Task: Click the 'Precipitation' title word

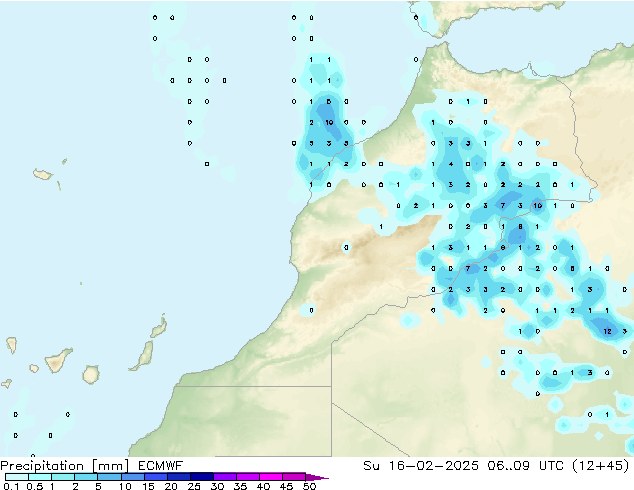Action: 42,466
